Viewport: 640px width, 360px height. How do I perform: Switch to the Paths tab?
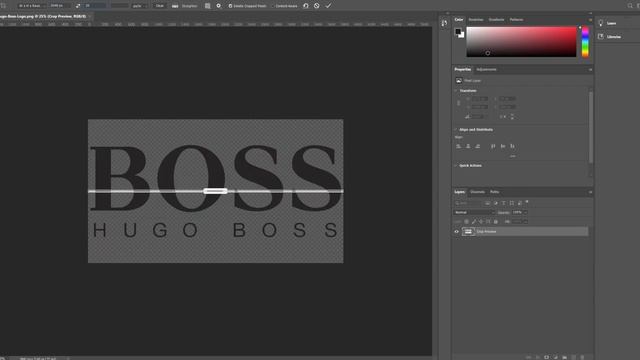click(x=494, y=192)
